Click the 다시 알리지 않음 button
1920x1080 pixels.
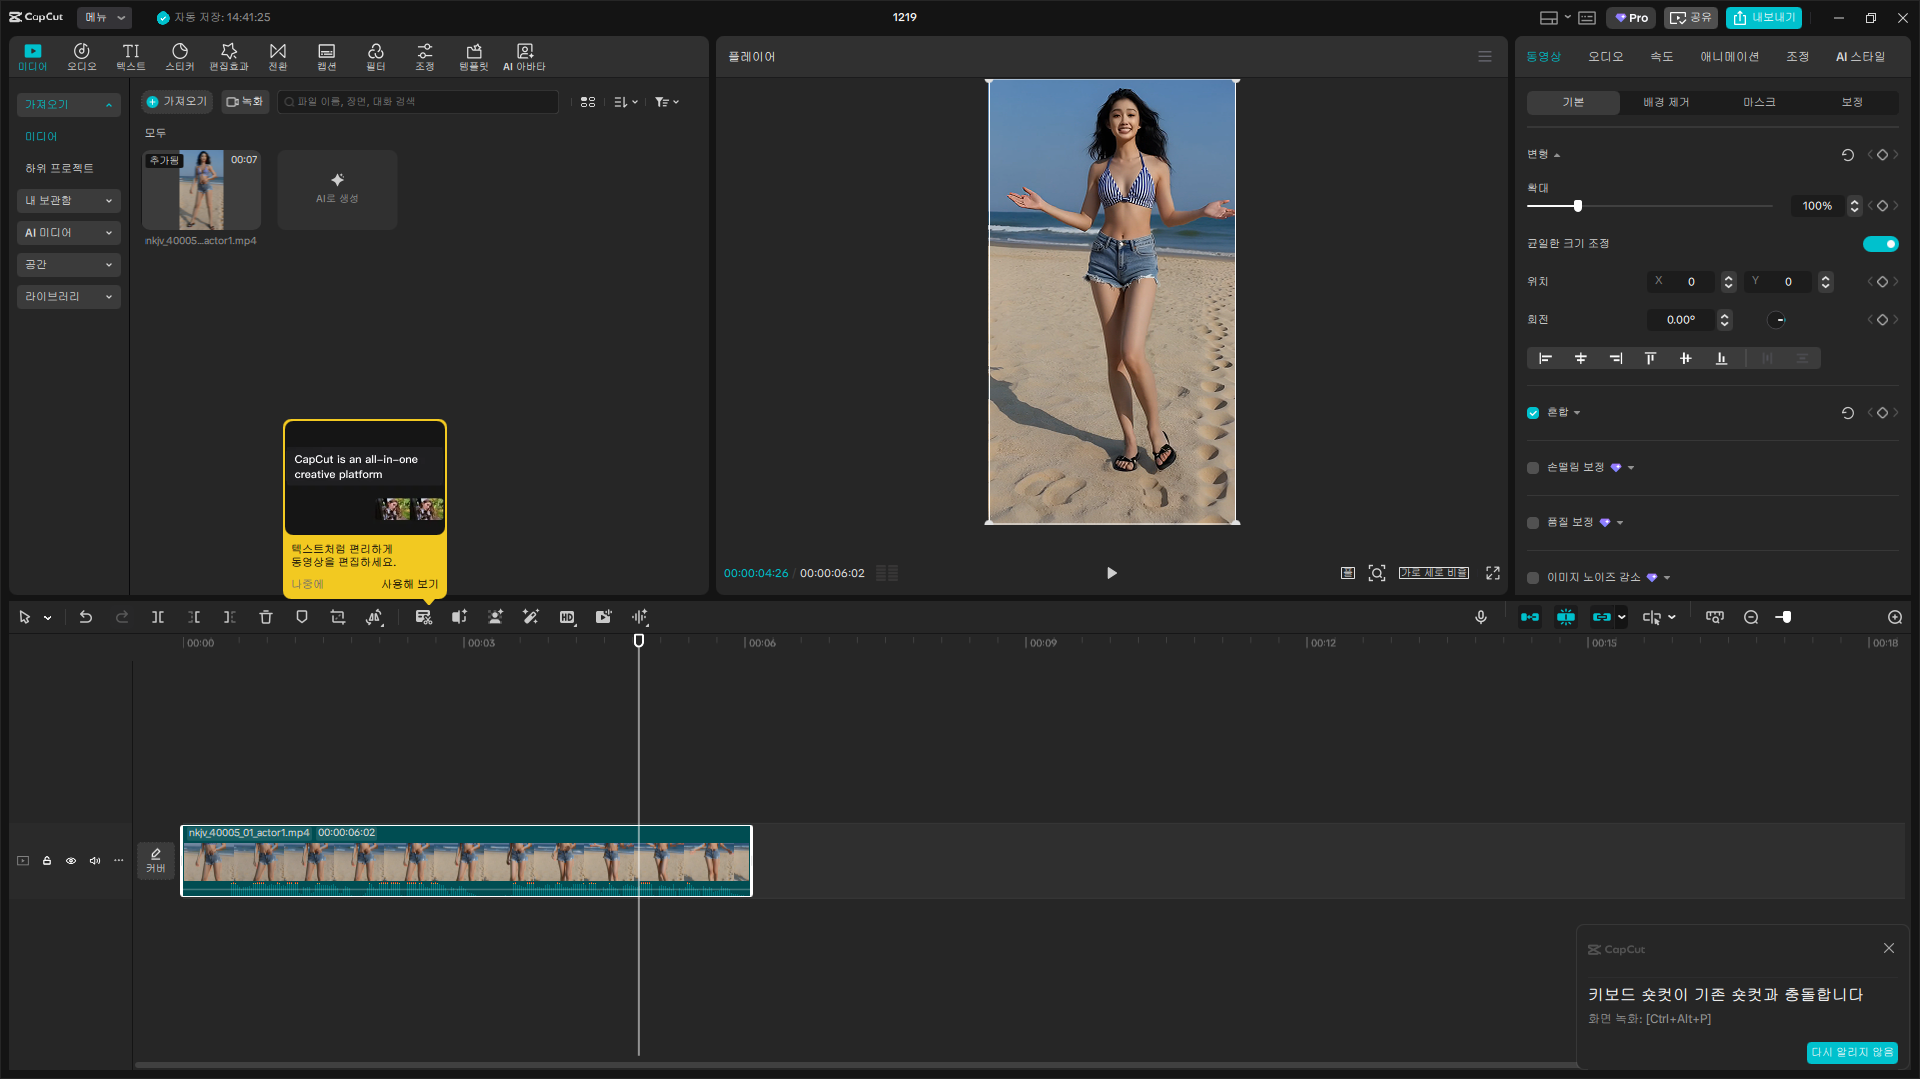point(1852,1052)
